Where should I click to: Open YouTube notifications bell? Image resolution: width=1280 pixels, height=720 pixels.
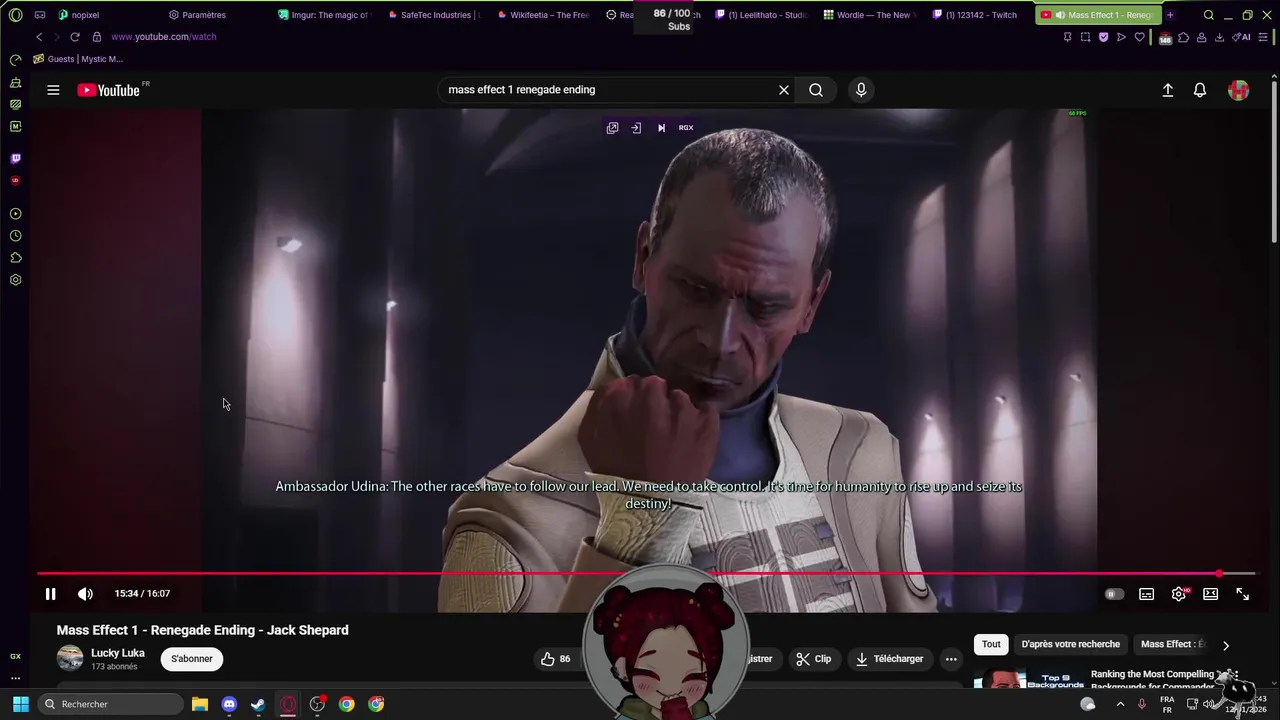(1200, 90)
